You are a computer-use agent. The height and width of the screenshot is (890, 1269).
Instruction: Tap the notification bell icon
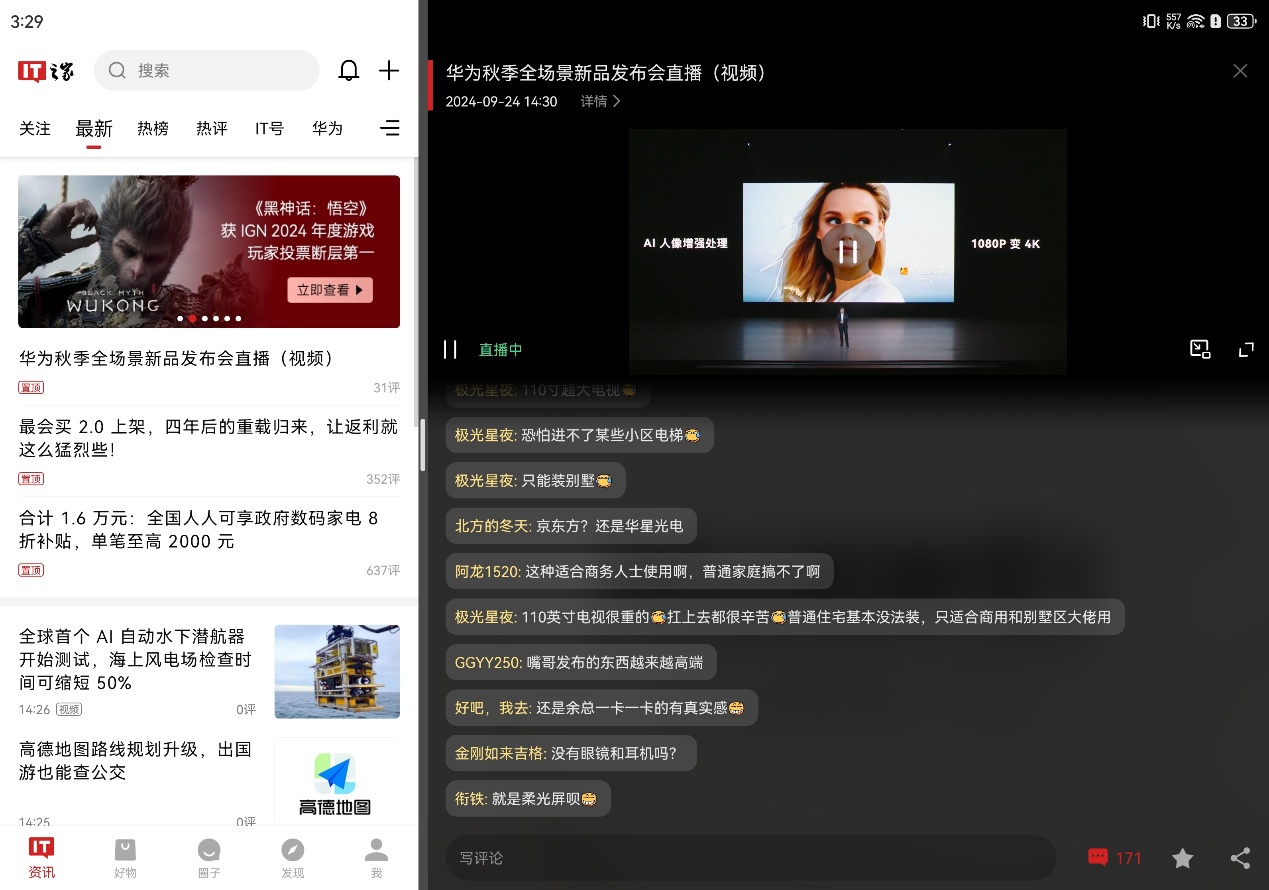tap(348, 70)
